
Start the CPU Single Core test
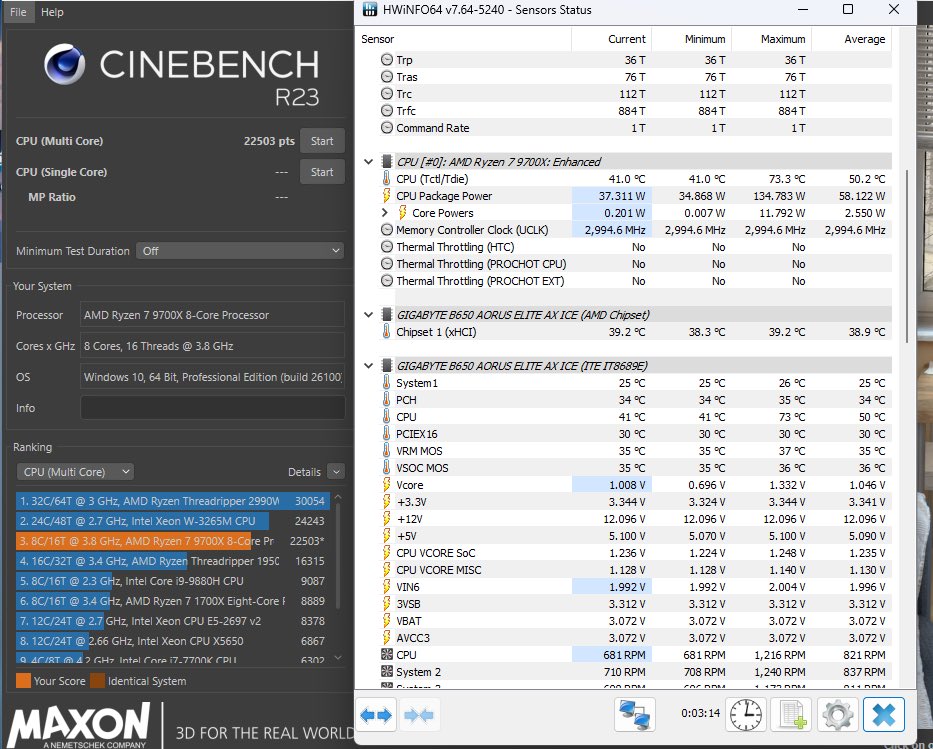pyautogui.click(x=322, y=172)
